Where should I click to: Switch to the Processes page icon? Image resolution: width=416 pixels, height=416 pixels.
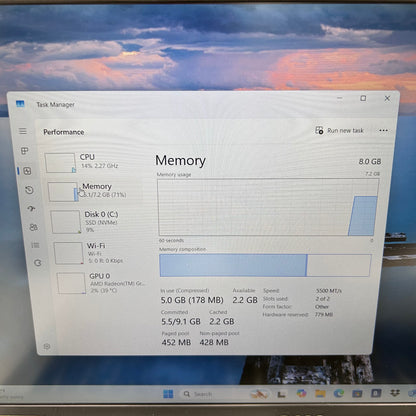pos(25,151)
